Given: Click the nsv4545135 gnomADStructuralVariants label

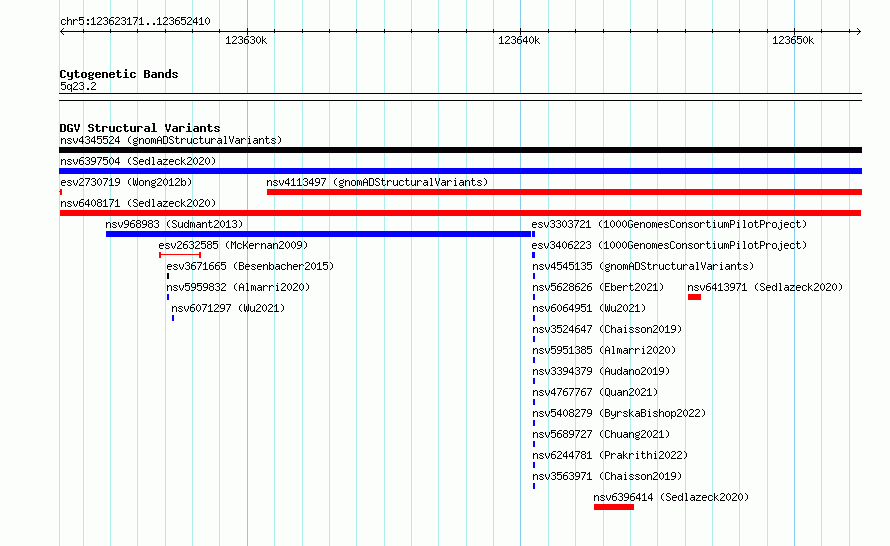Looking at the screenshot, I should (x=643, y=266).
